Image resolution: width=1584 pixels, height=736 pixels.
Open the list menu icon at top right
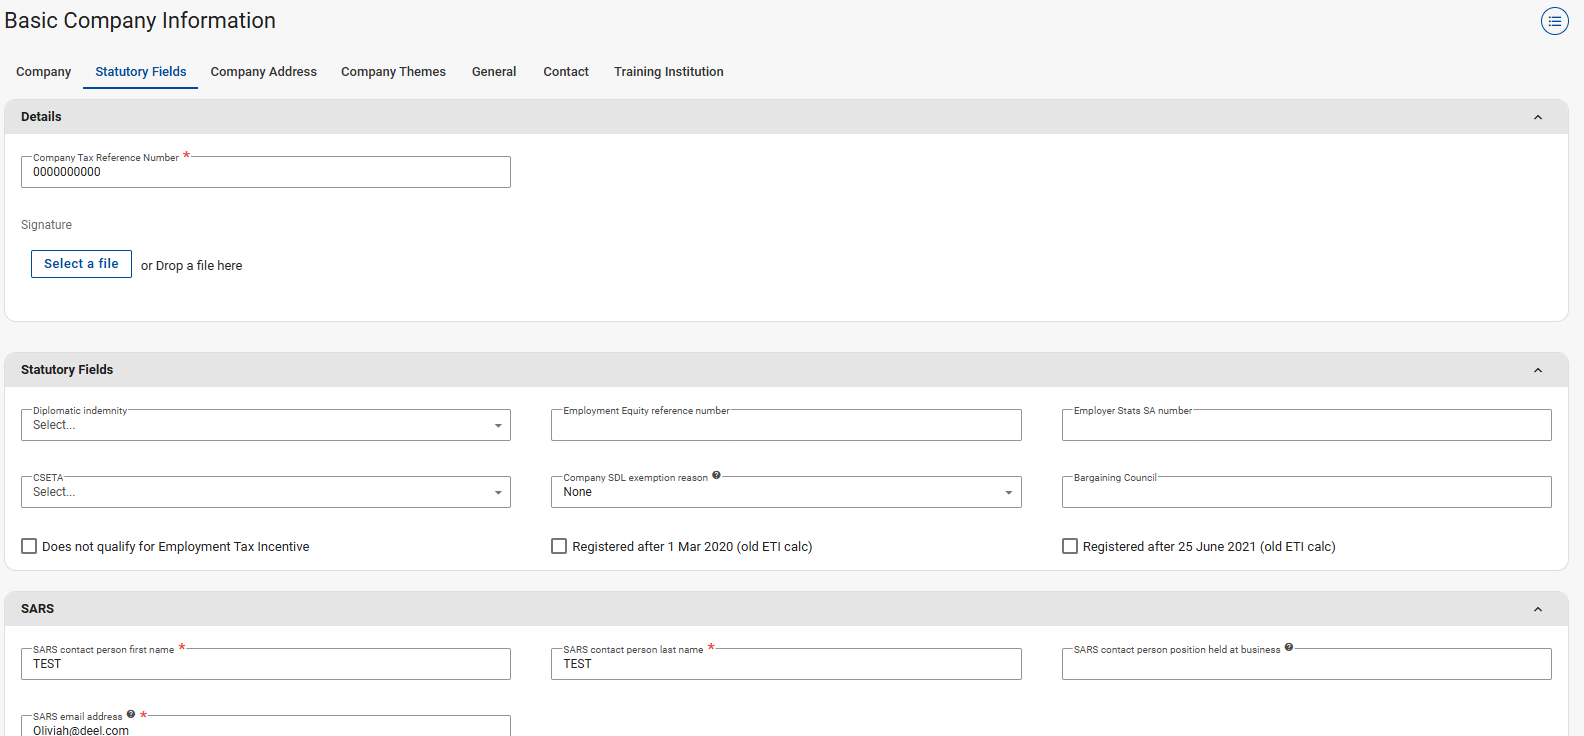click(1554, 21)
